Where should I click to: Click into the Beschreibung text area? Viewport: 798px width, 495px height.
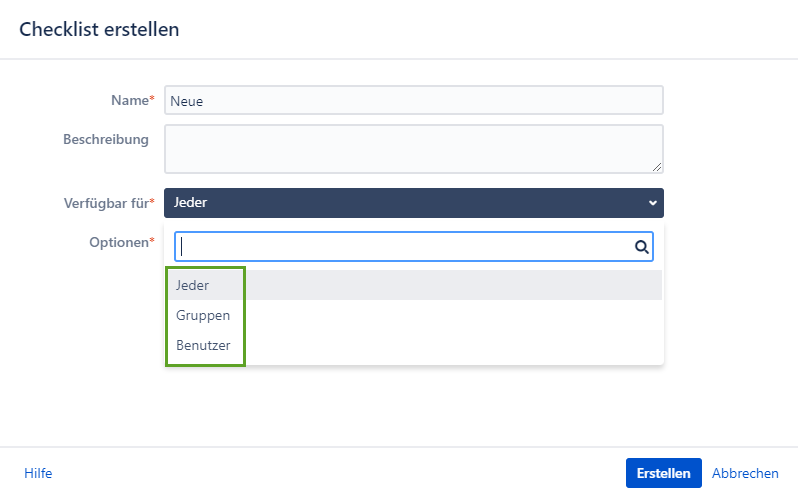click(x=413, y=148)
